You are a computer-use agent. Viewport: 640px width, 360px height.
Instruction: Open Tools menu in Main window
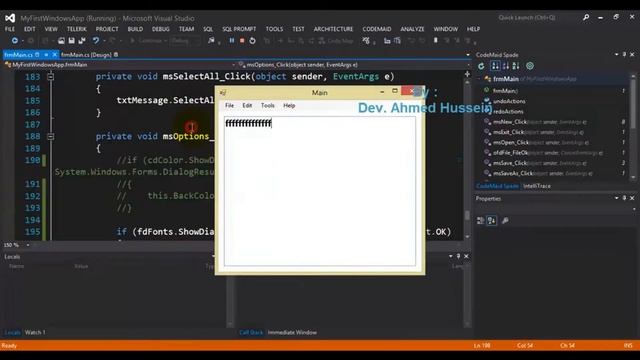pos(268,105)
